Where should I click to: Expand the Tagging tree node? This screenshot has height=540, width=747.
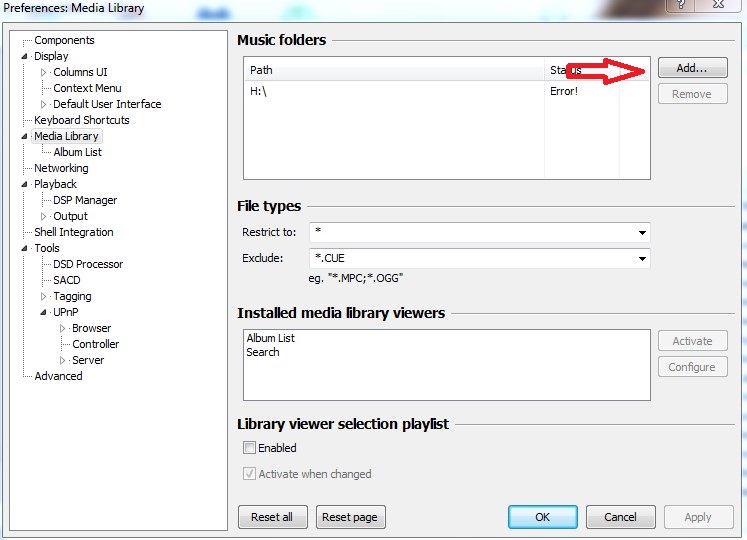tap(43, 296)
